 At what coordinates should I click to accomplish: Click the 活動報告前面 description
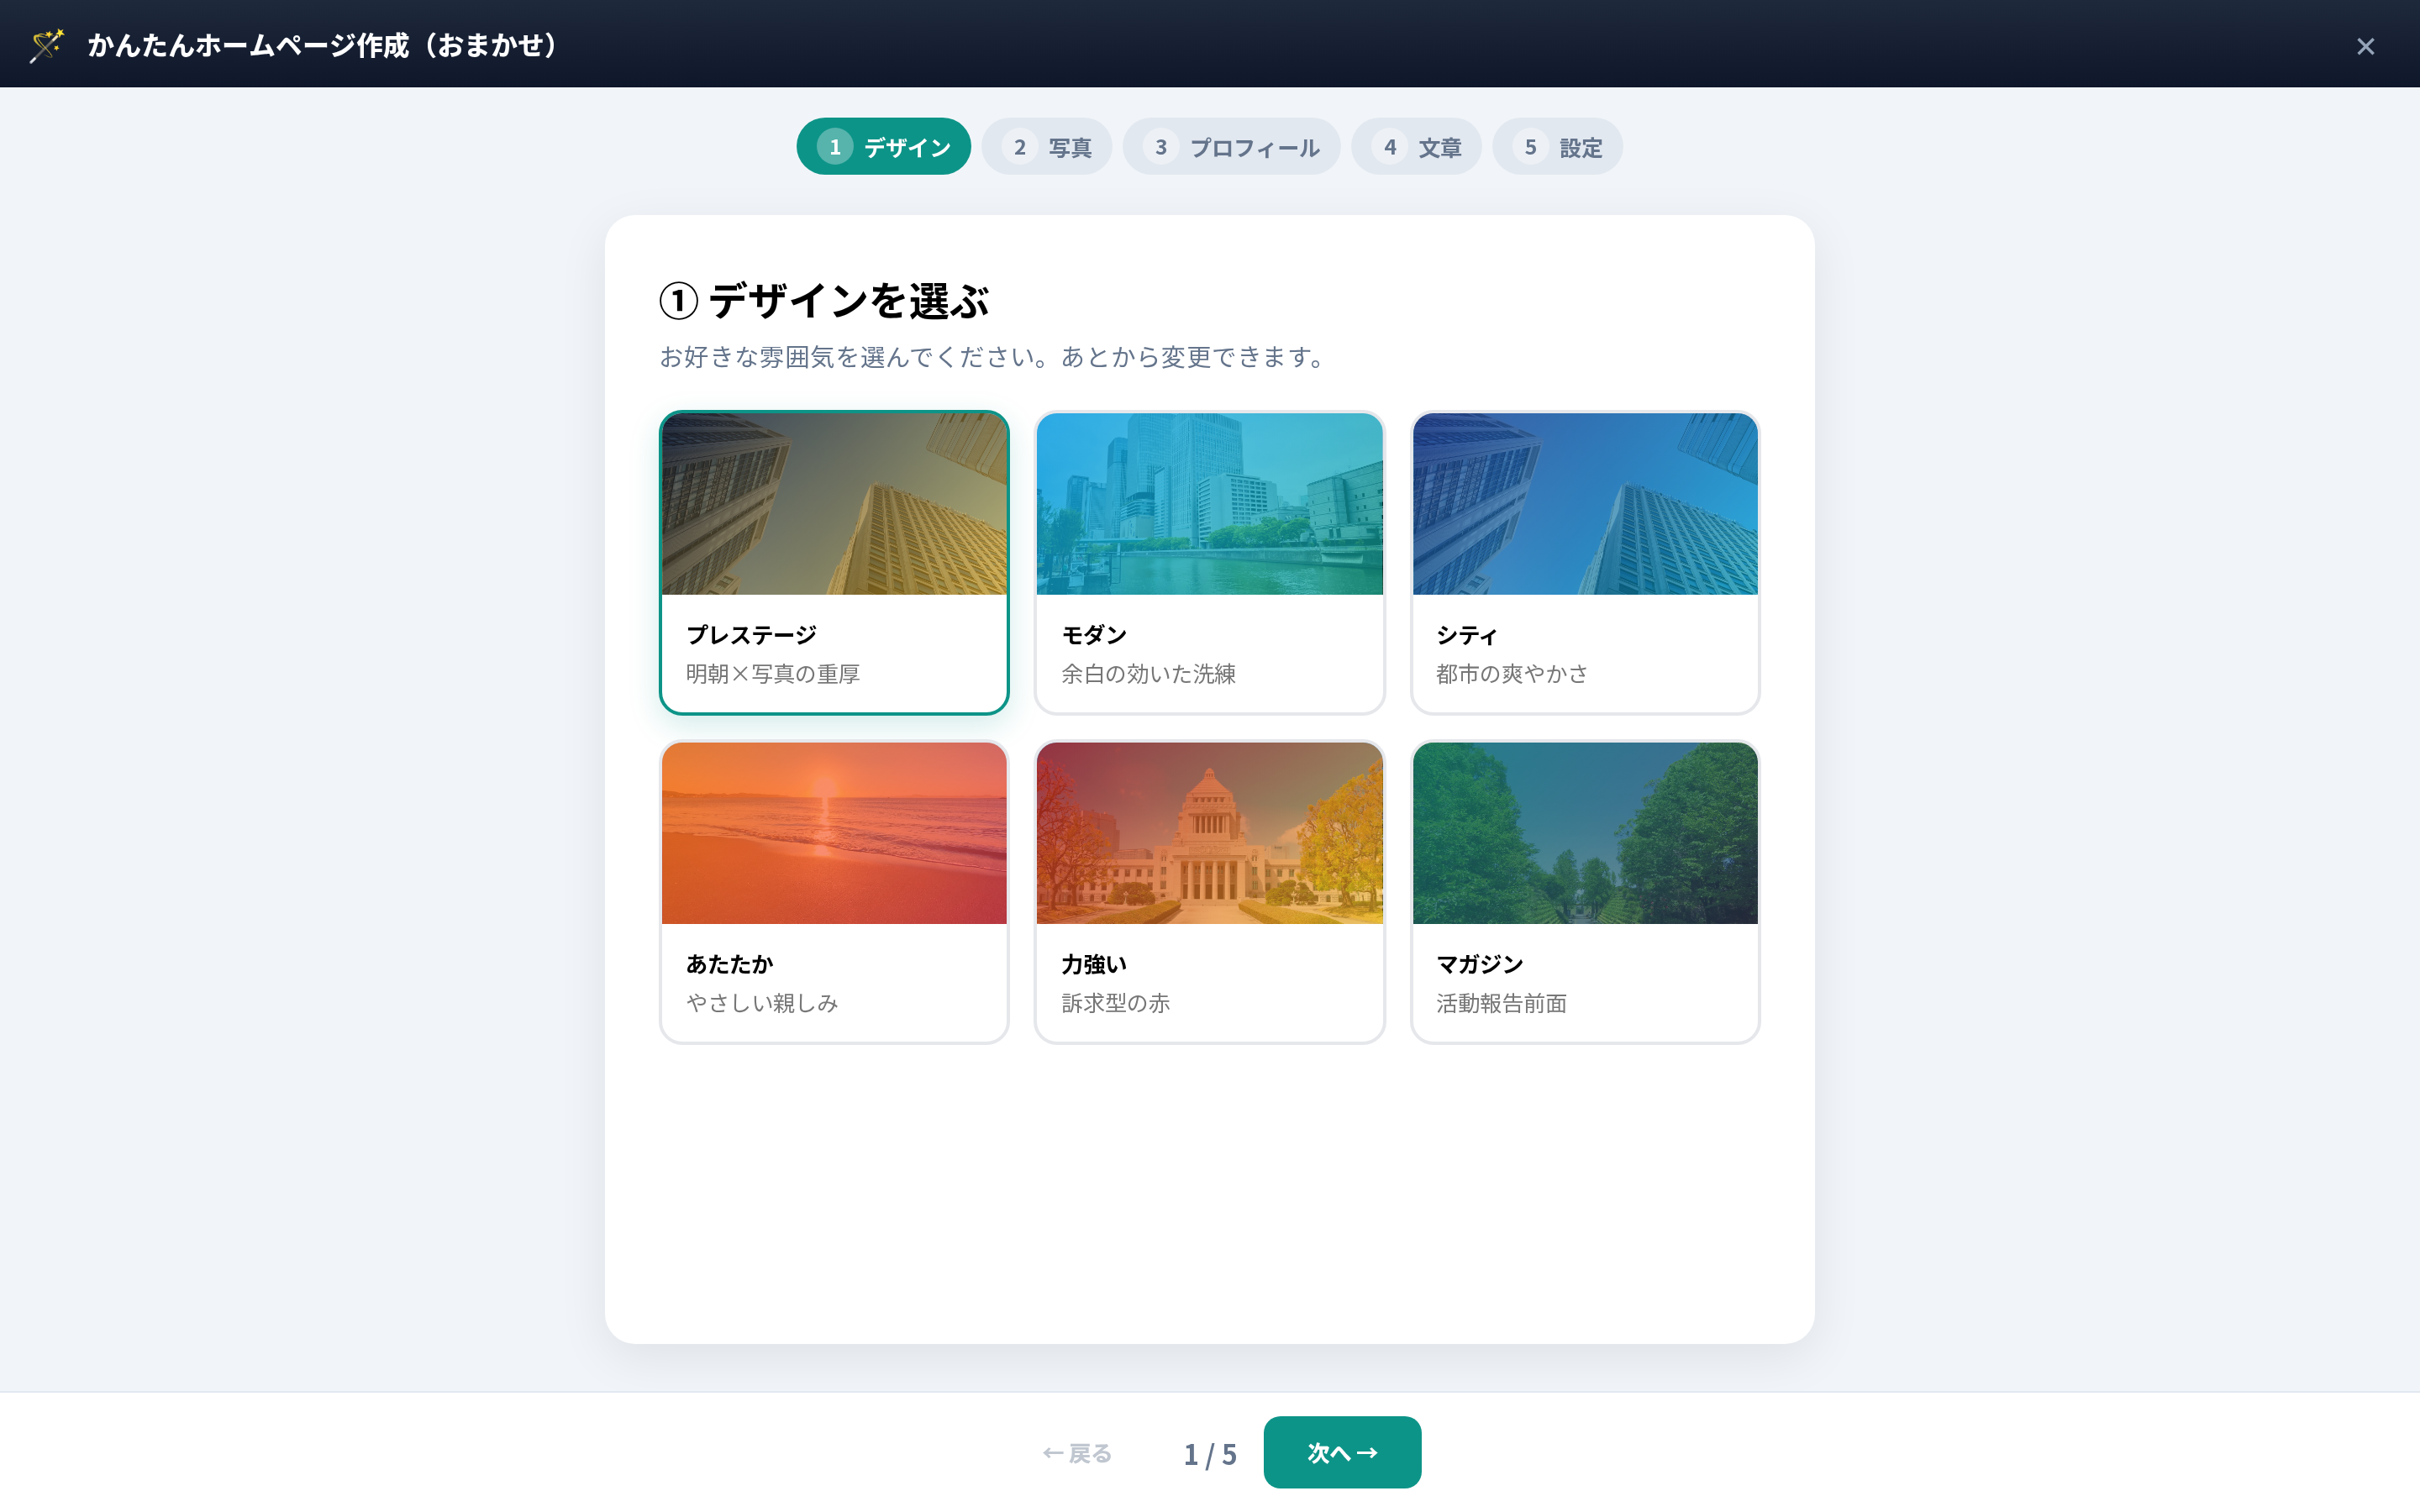(1501, 1003)
